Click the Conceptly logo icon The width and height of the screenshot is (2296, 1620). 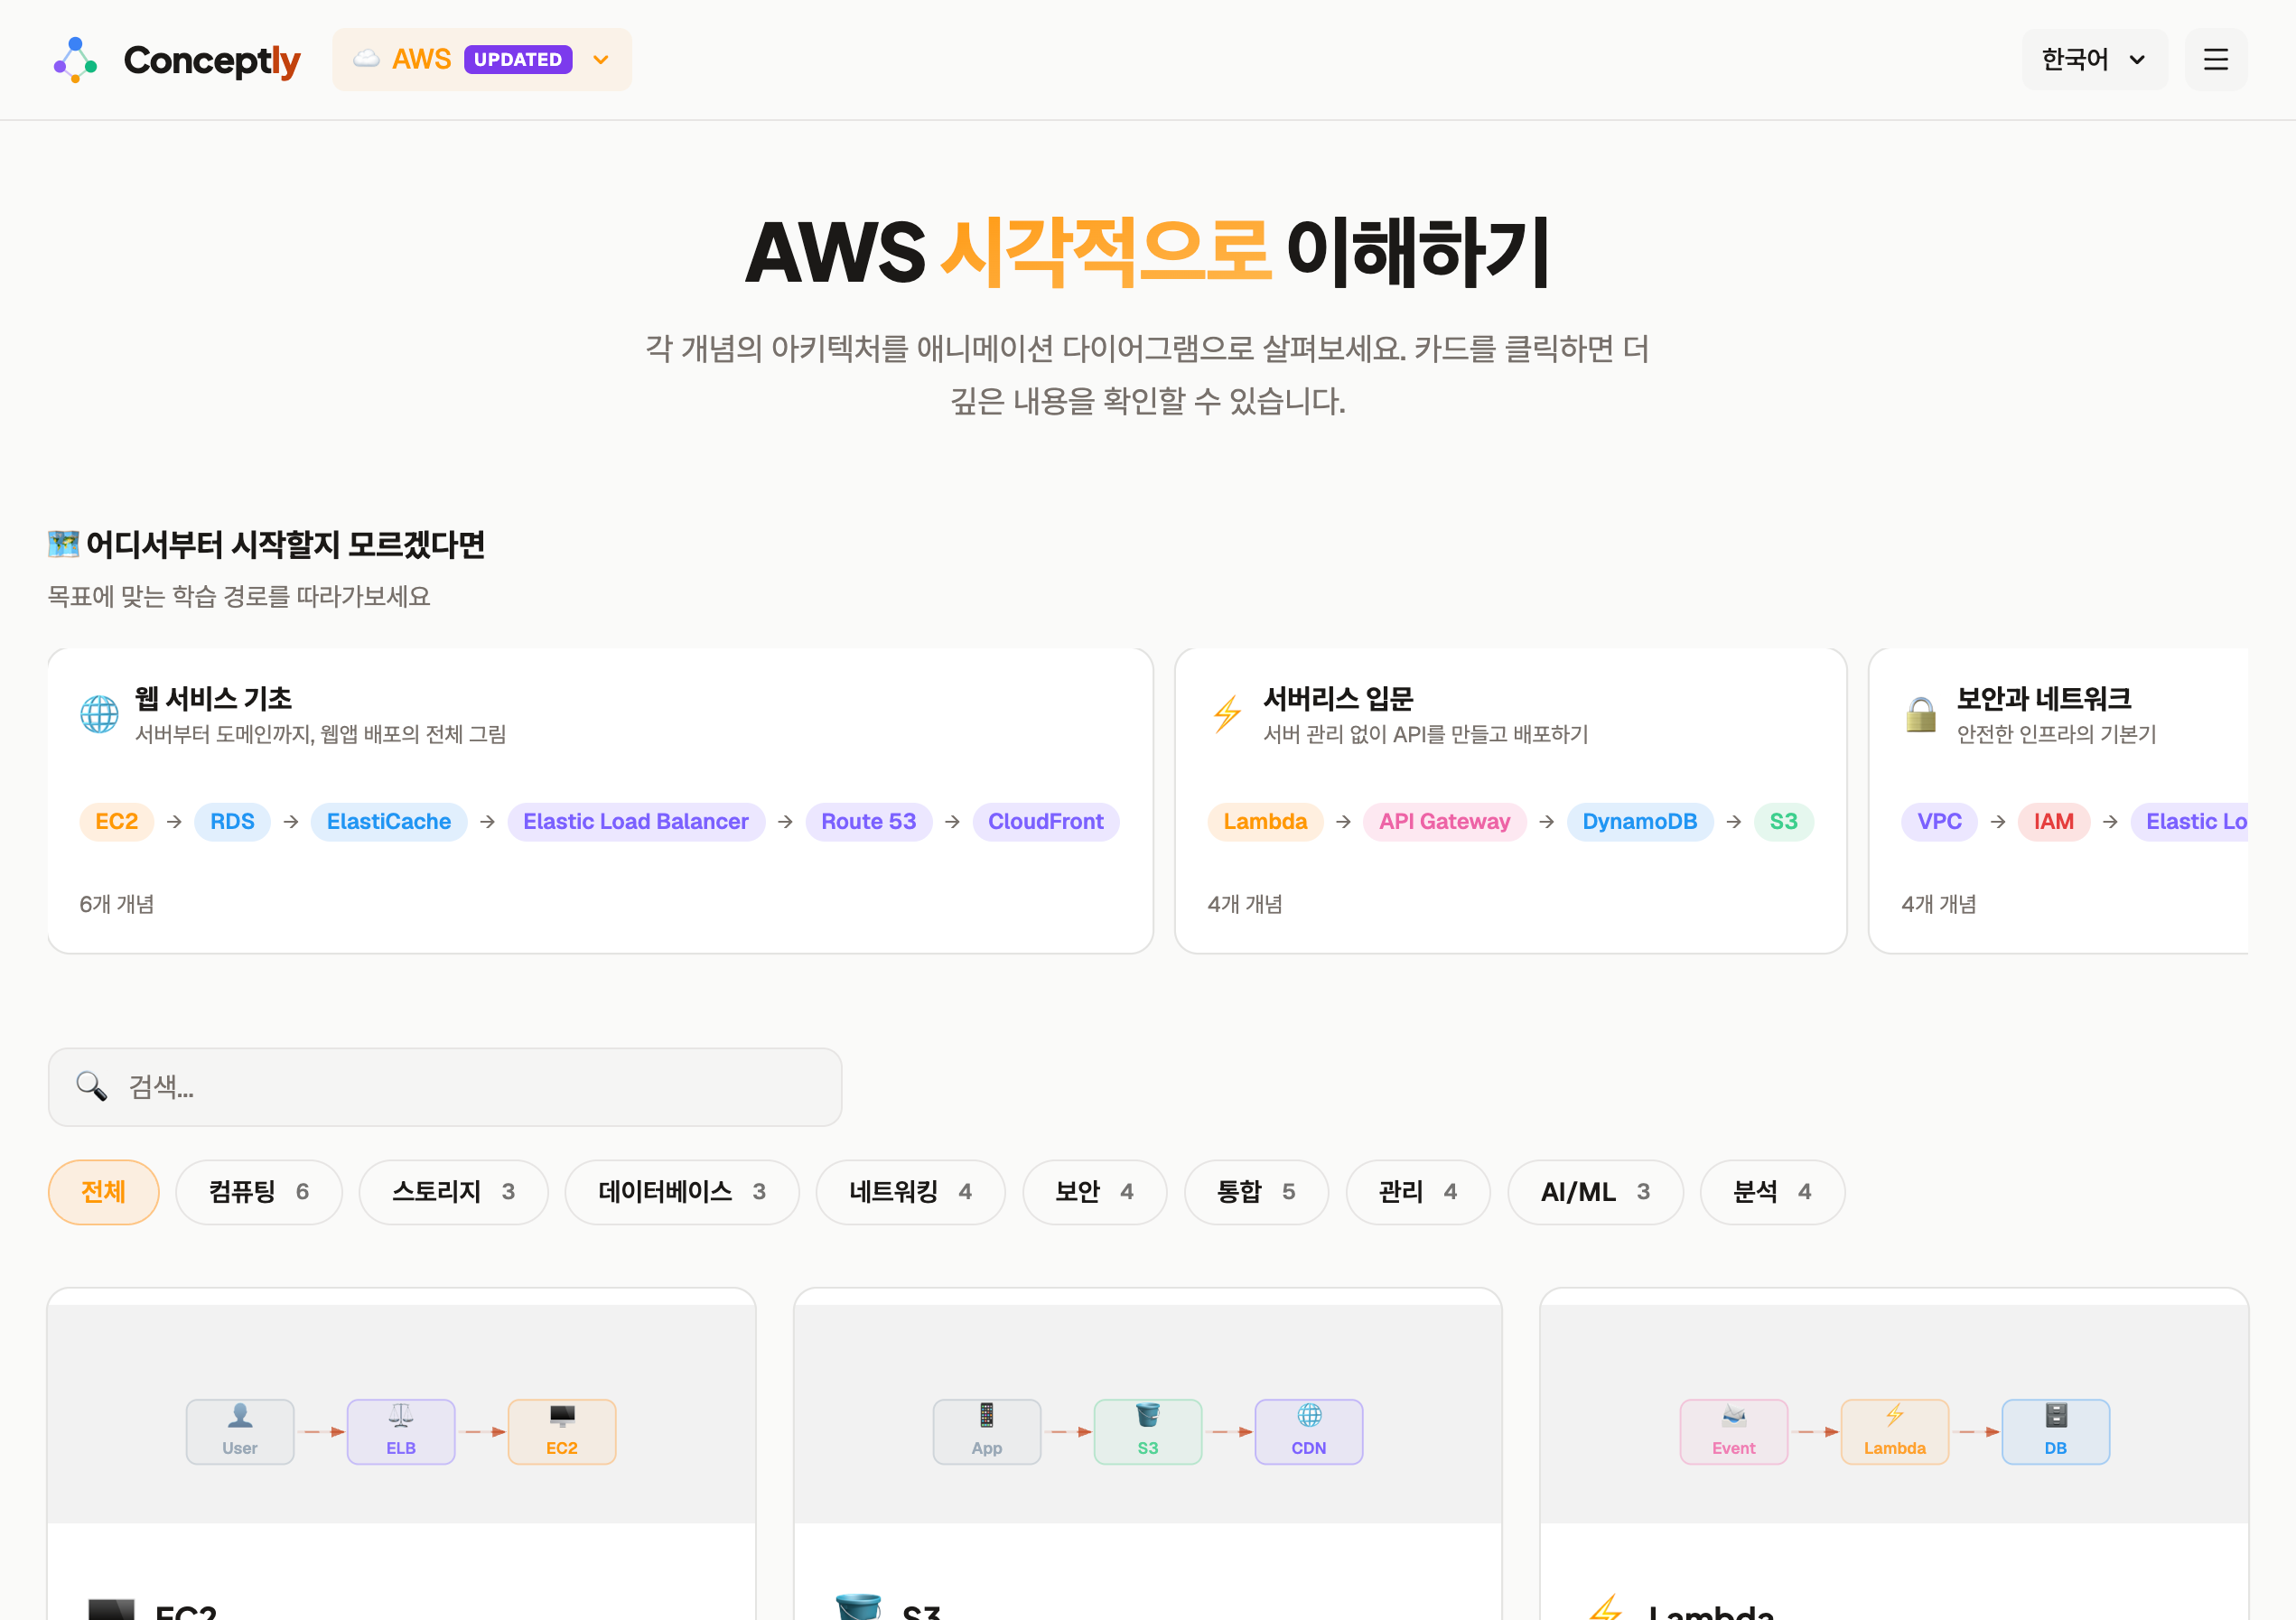click(75, 60)
